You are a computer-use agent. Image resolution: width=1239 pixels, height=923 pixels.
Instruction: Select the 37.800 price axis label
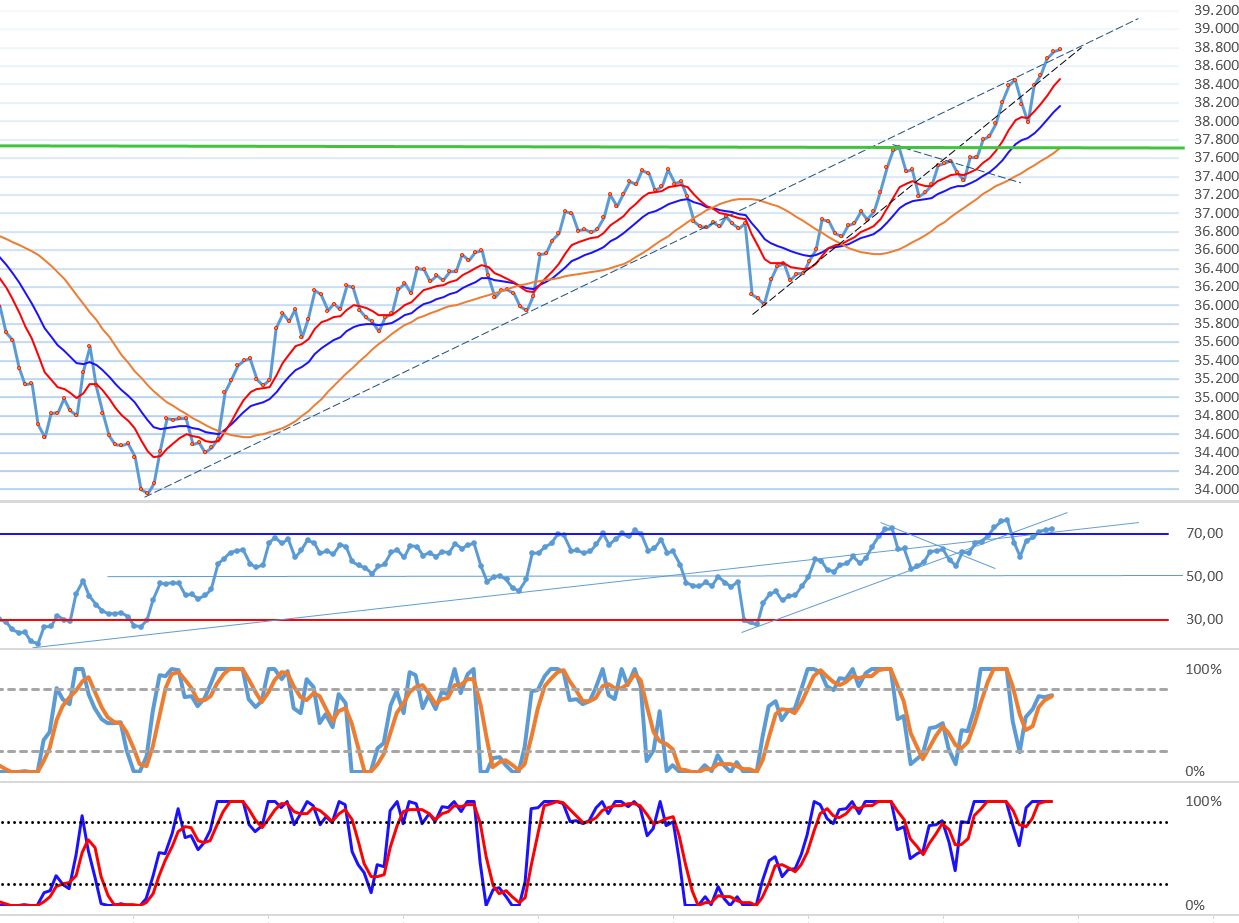[1218, 139]
